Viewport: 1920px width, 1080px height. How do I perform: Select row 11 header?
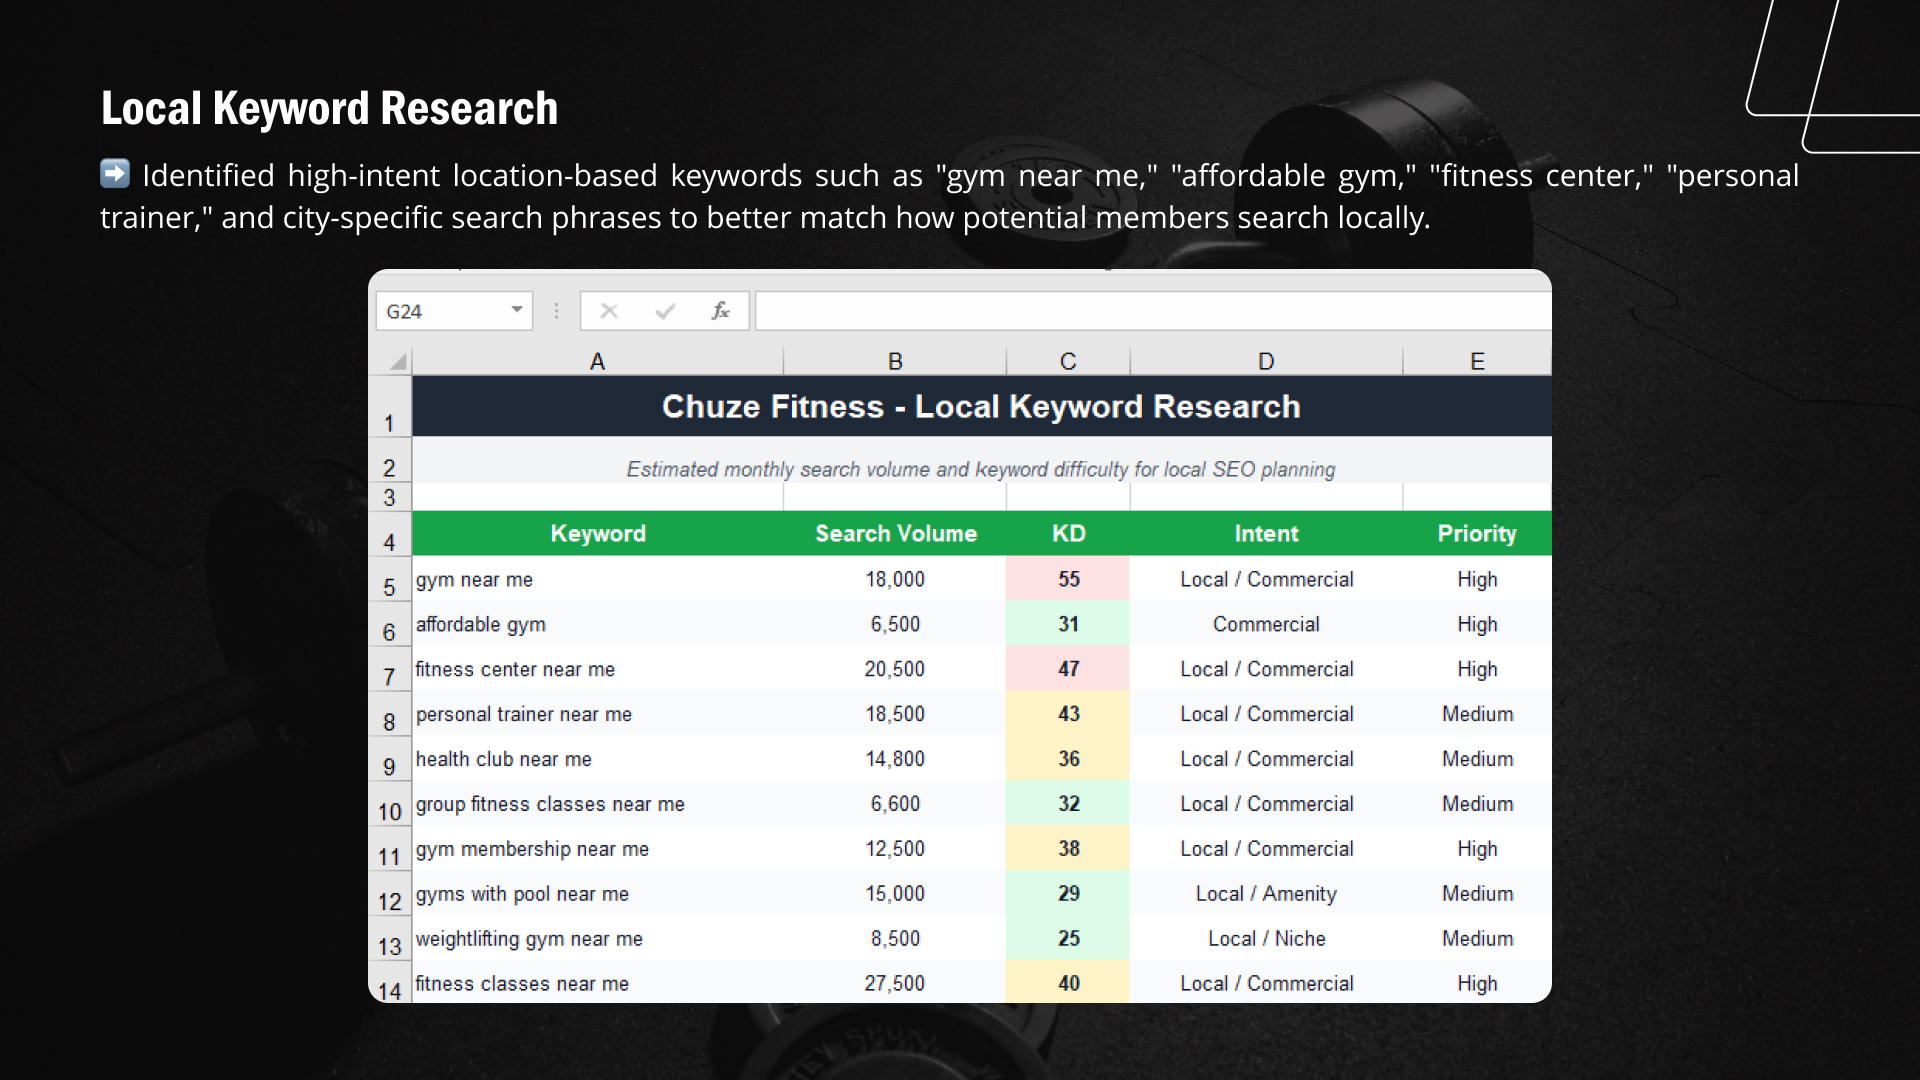click(x=390, y=848)
